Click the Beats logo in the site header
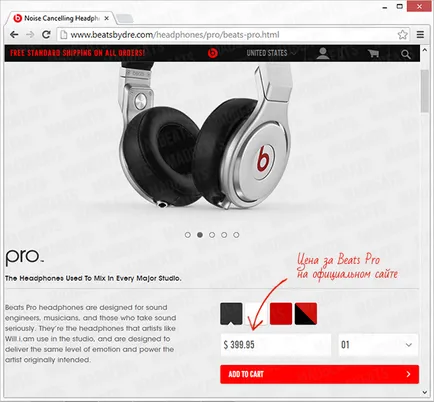The image size is (434, 402). click(213, 53)
